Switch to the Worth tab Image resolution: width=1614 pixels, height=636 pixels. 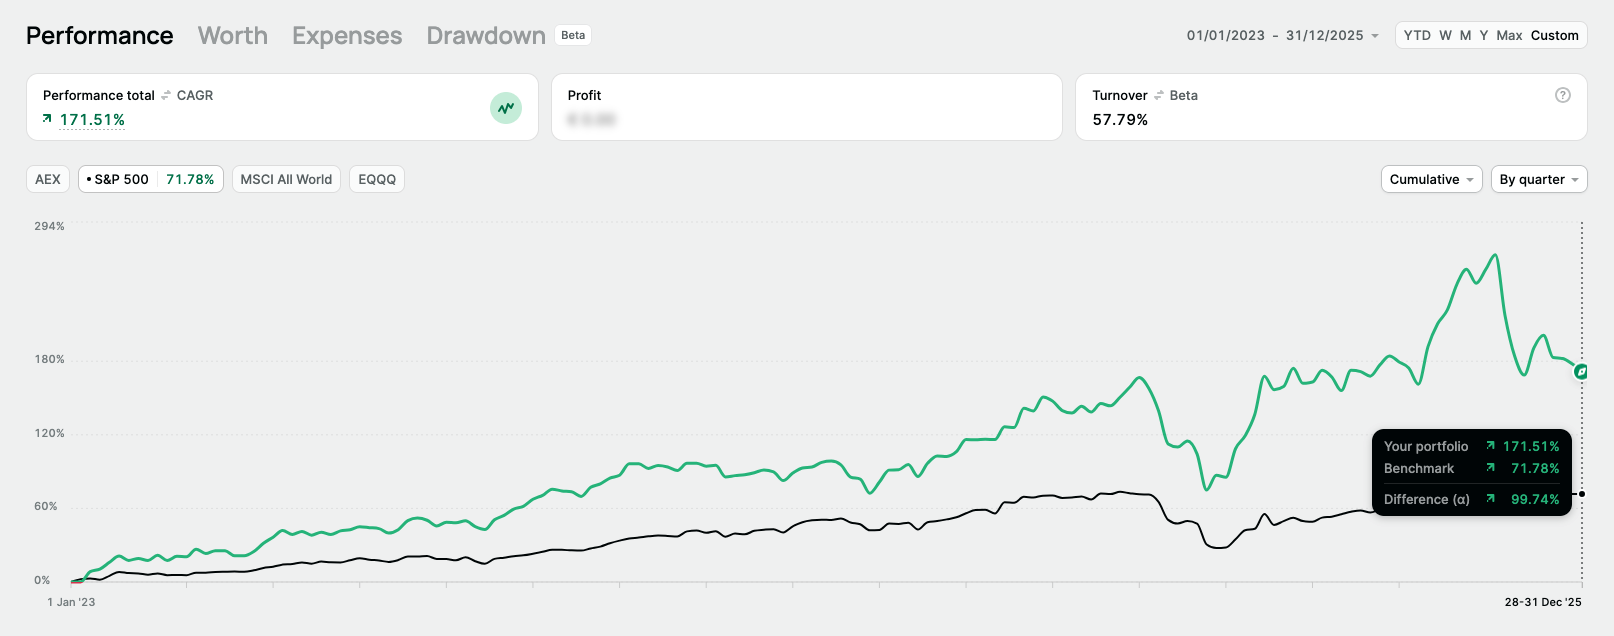pos(233,36)
